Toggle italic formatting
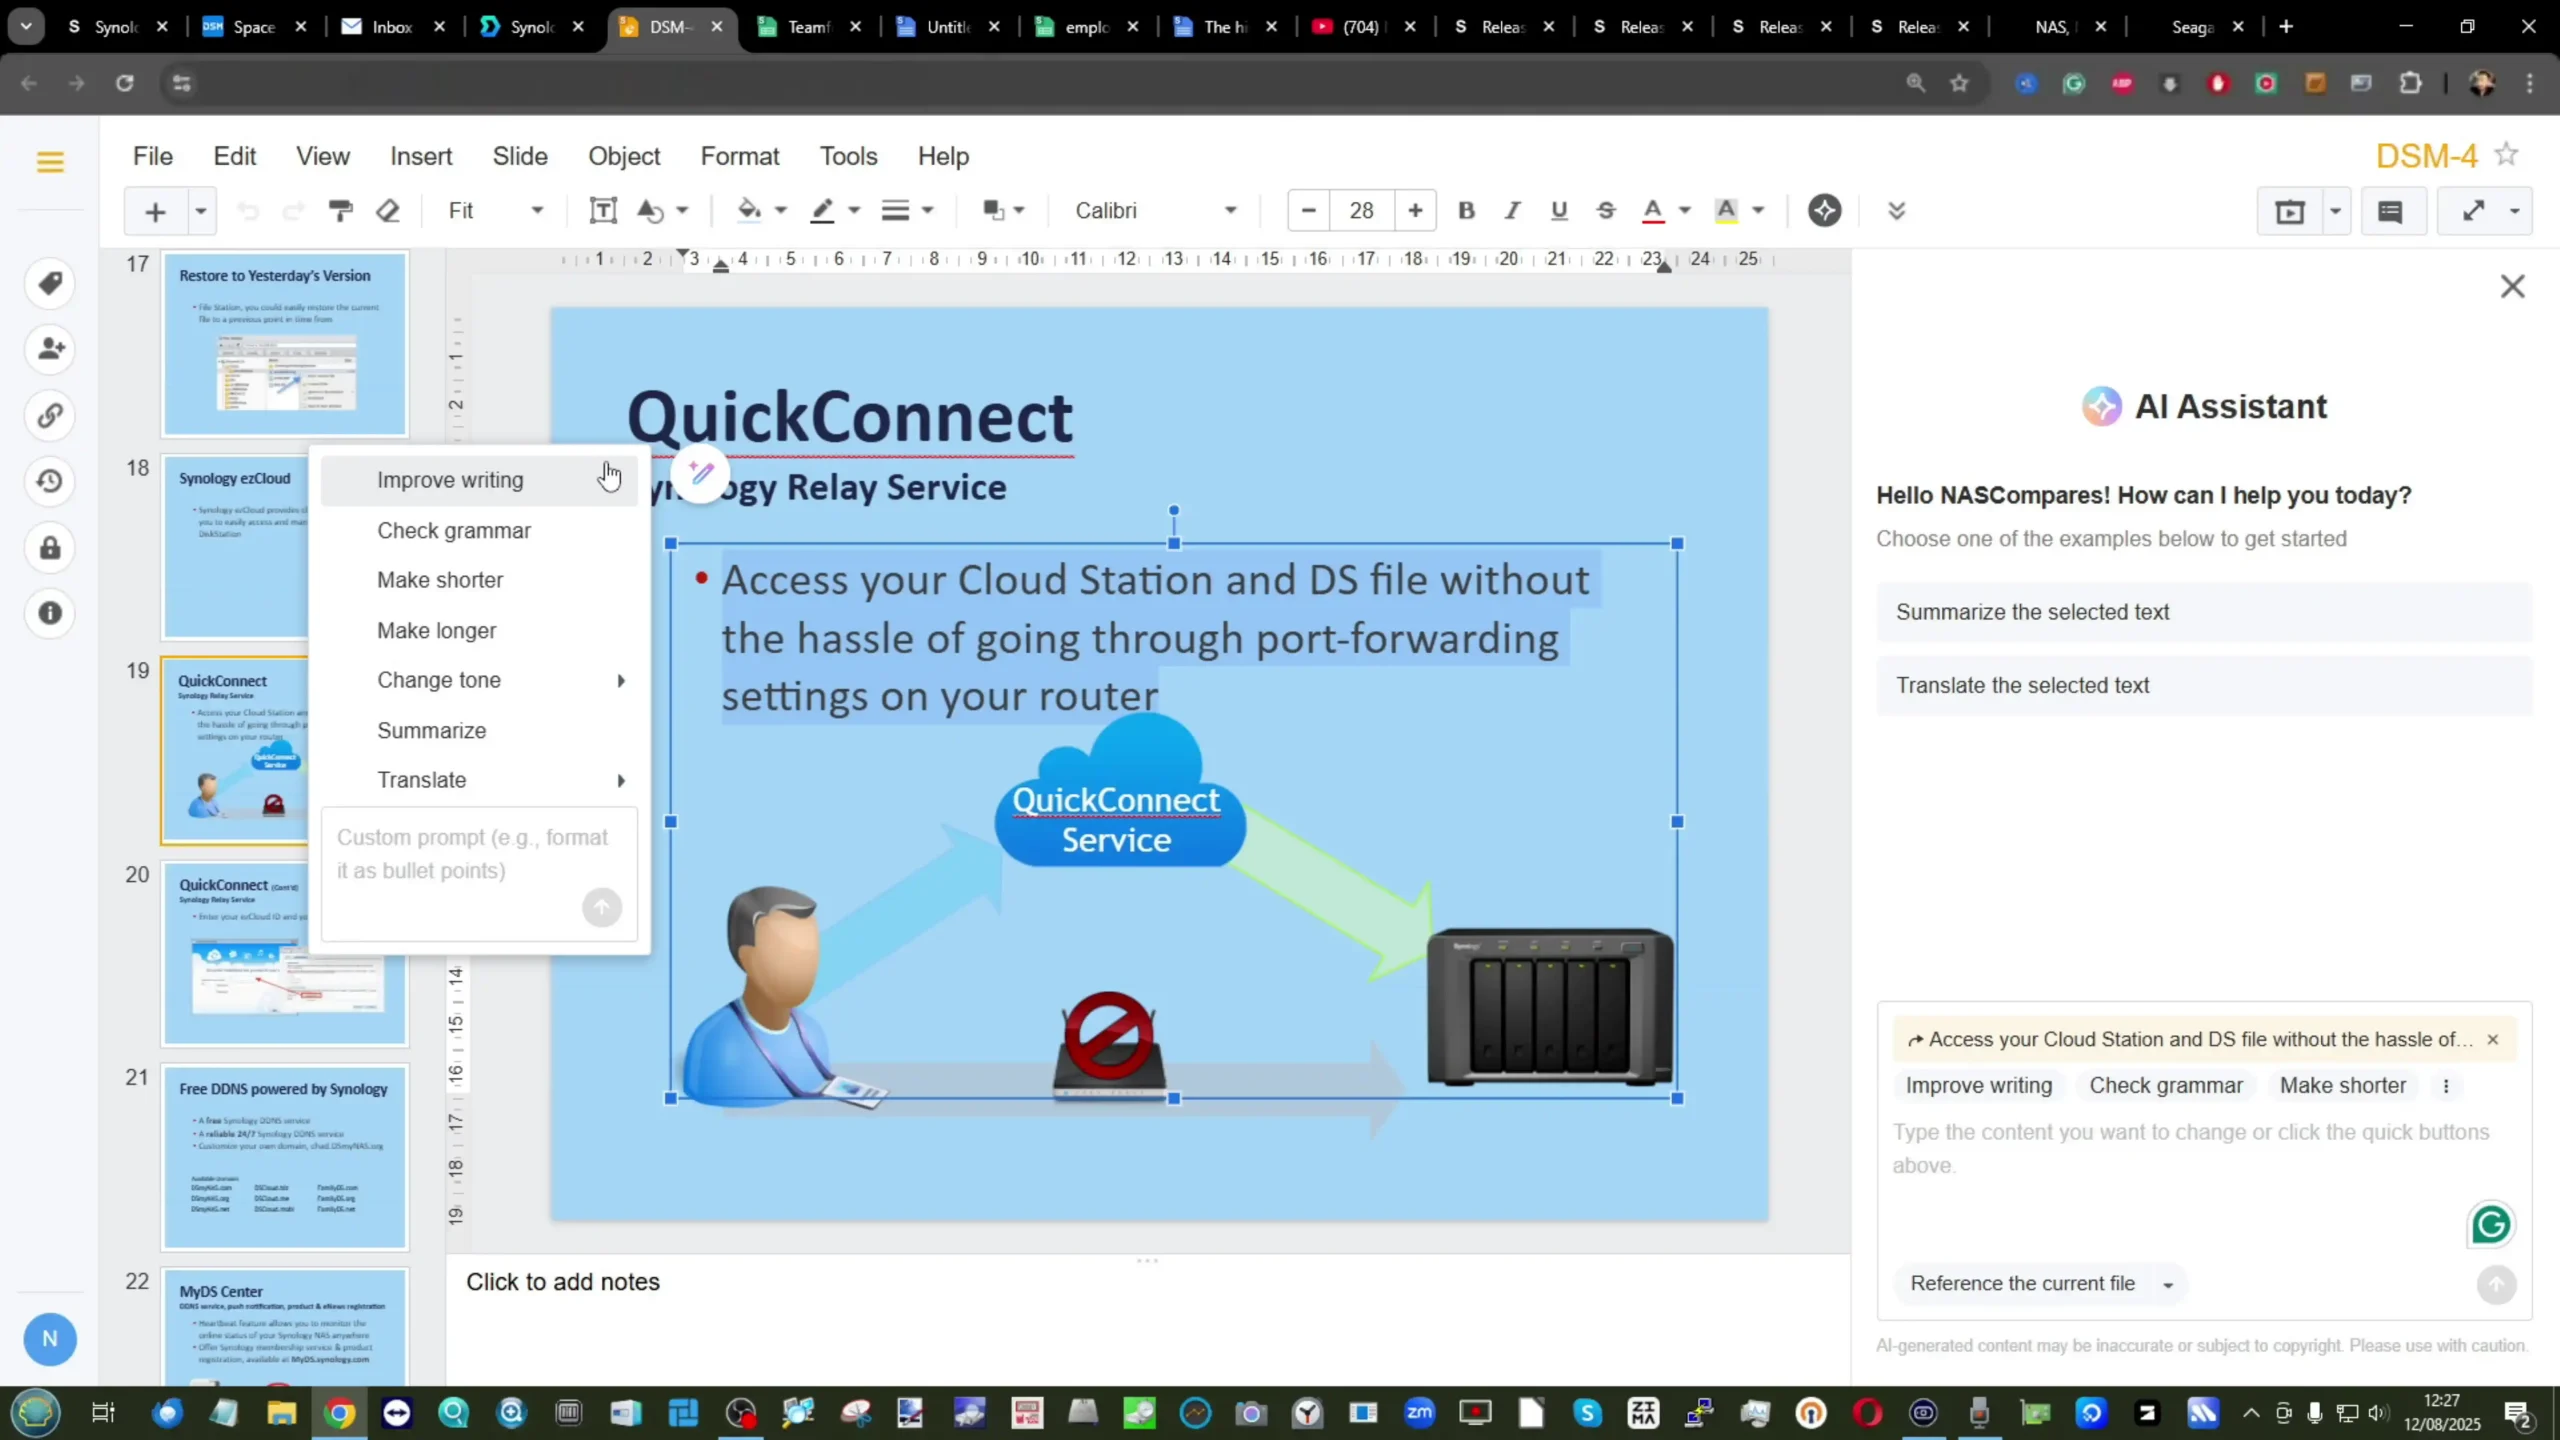This screenshot has height=1440, width=2560. [1512, 210]
